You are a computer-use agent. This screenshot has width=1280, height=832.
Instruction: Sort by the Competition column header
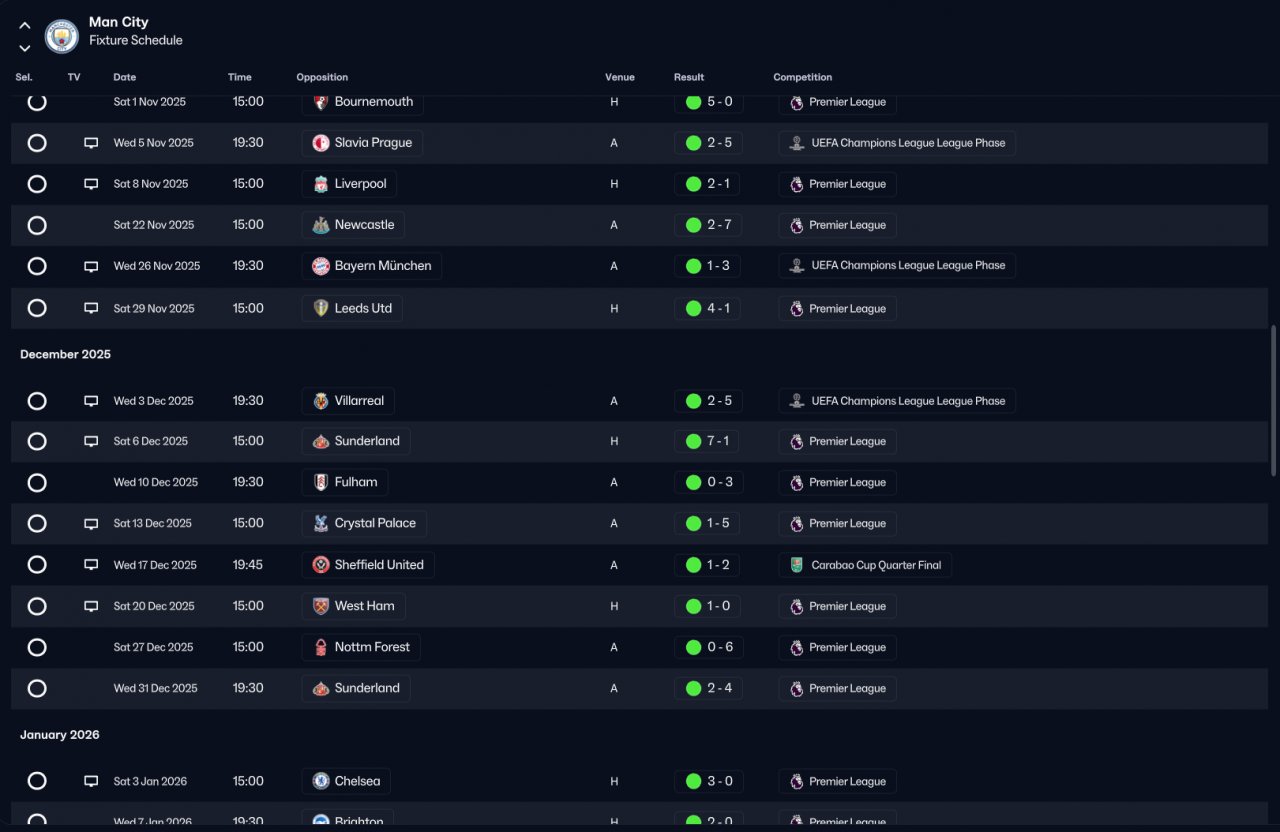click(x=803, y=77)
